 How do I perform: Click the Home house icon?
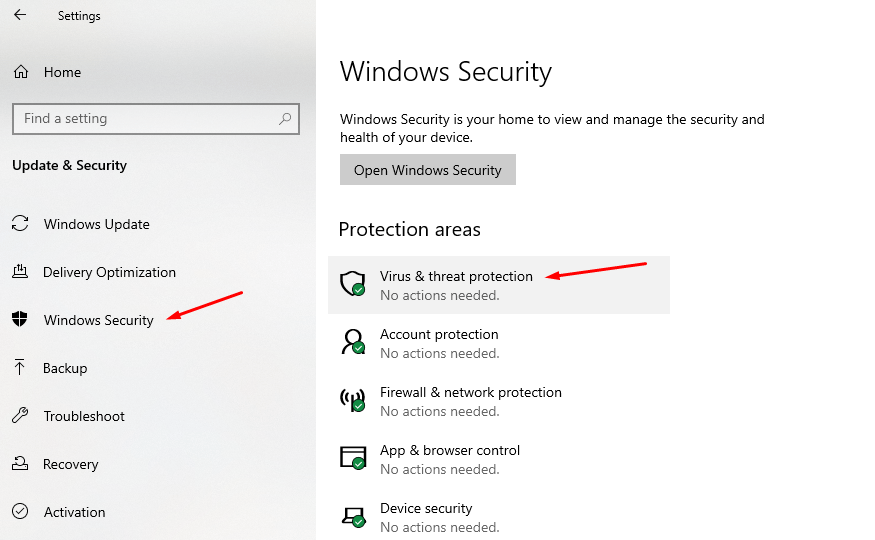coord(21,72)
